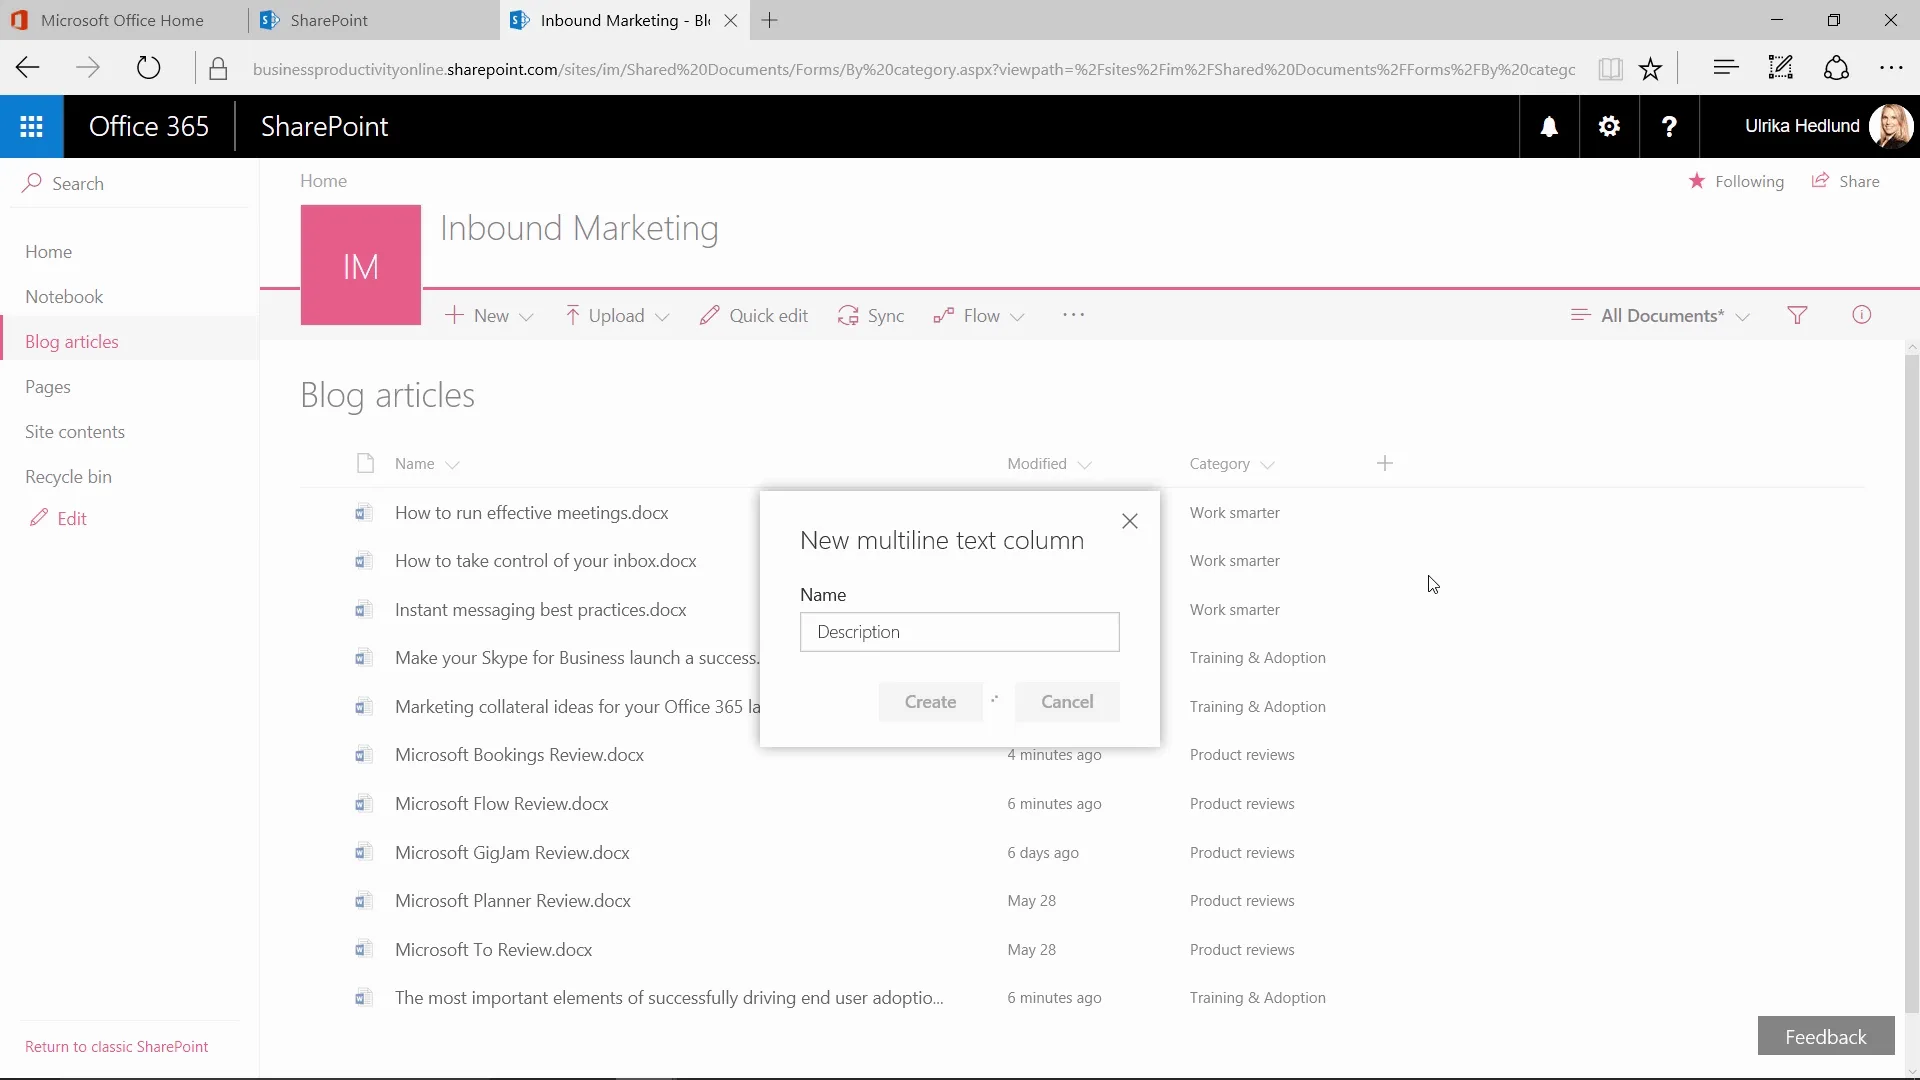Expand the Upload dropdown
Image resolution: width=1920 pixels, height=1080 pixels.
click(x=617, y=316)
